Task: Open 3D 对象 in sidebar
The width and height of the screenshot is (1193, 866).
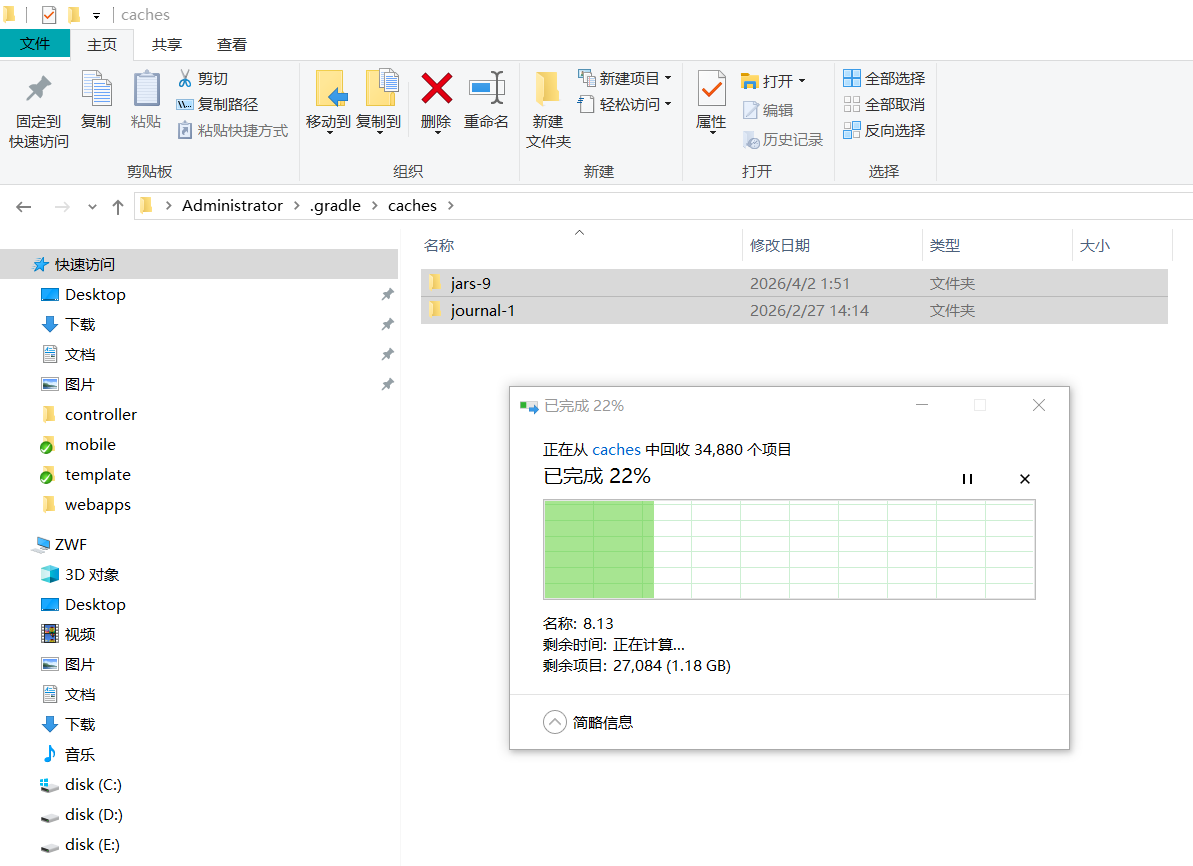Action: 91,575
